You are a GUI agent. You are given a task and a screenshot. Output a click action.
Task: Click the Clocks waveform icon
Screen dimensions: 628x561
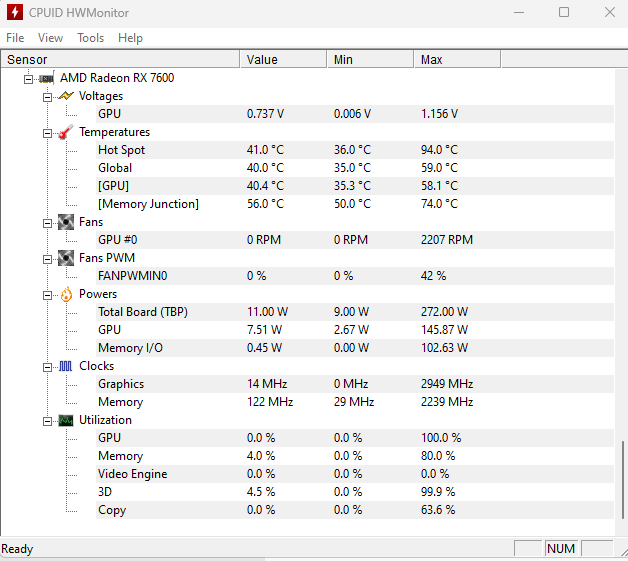tap(66, 366)
